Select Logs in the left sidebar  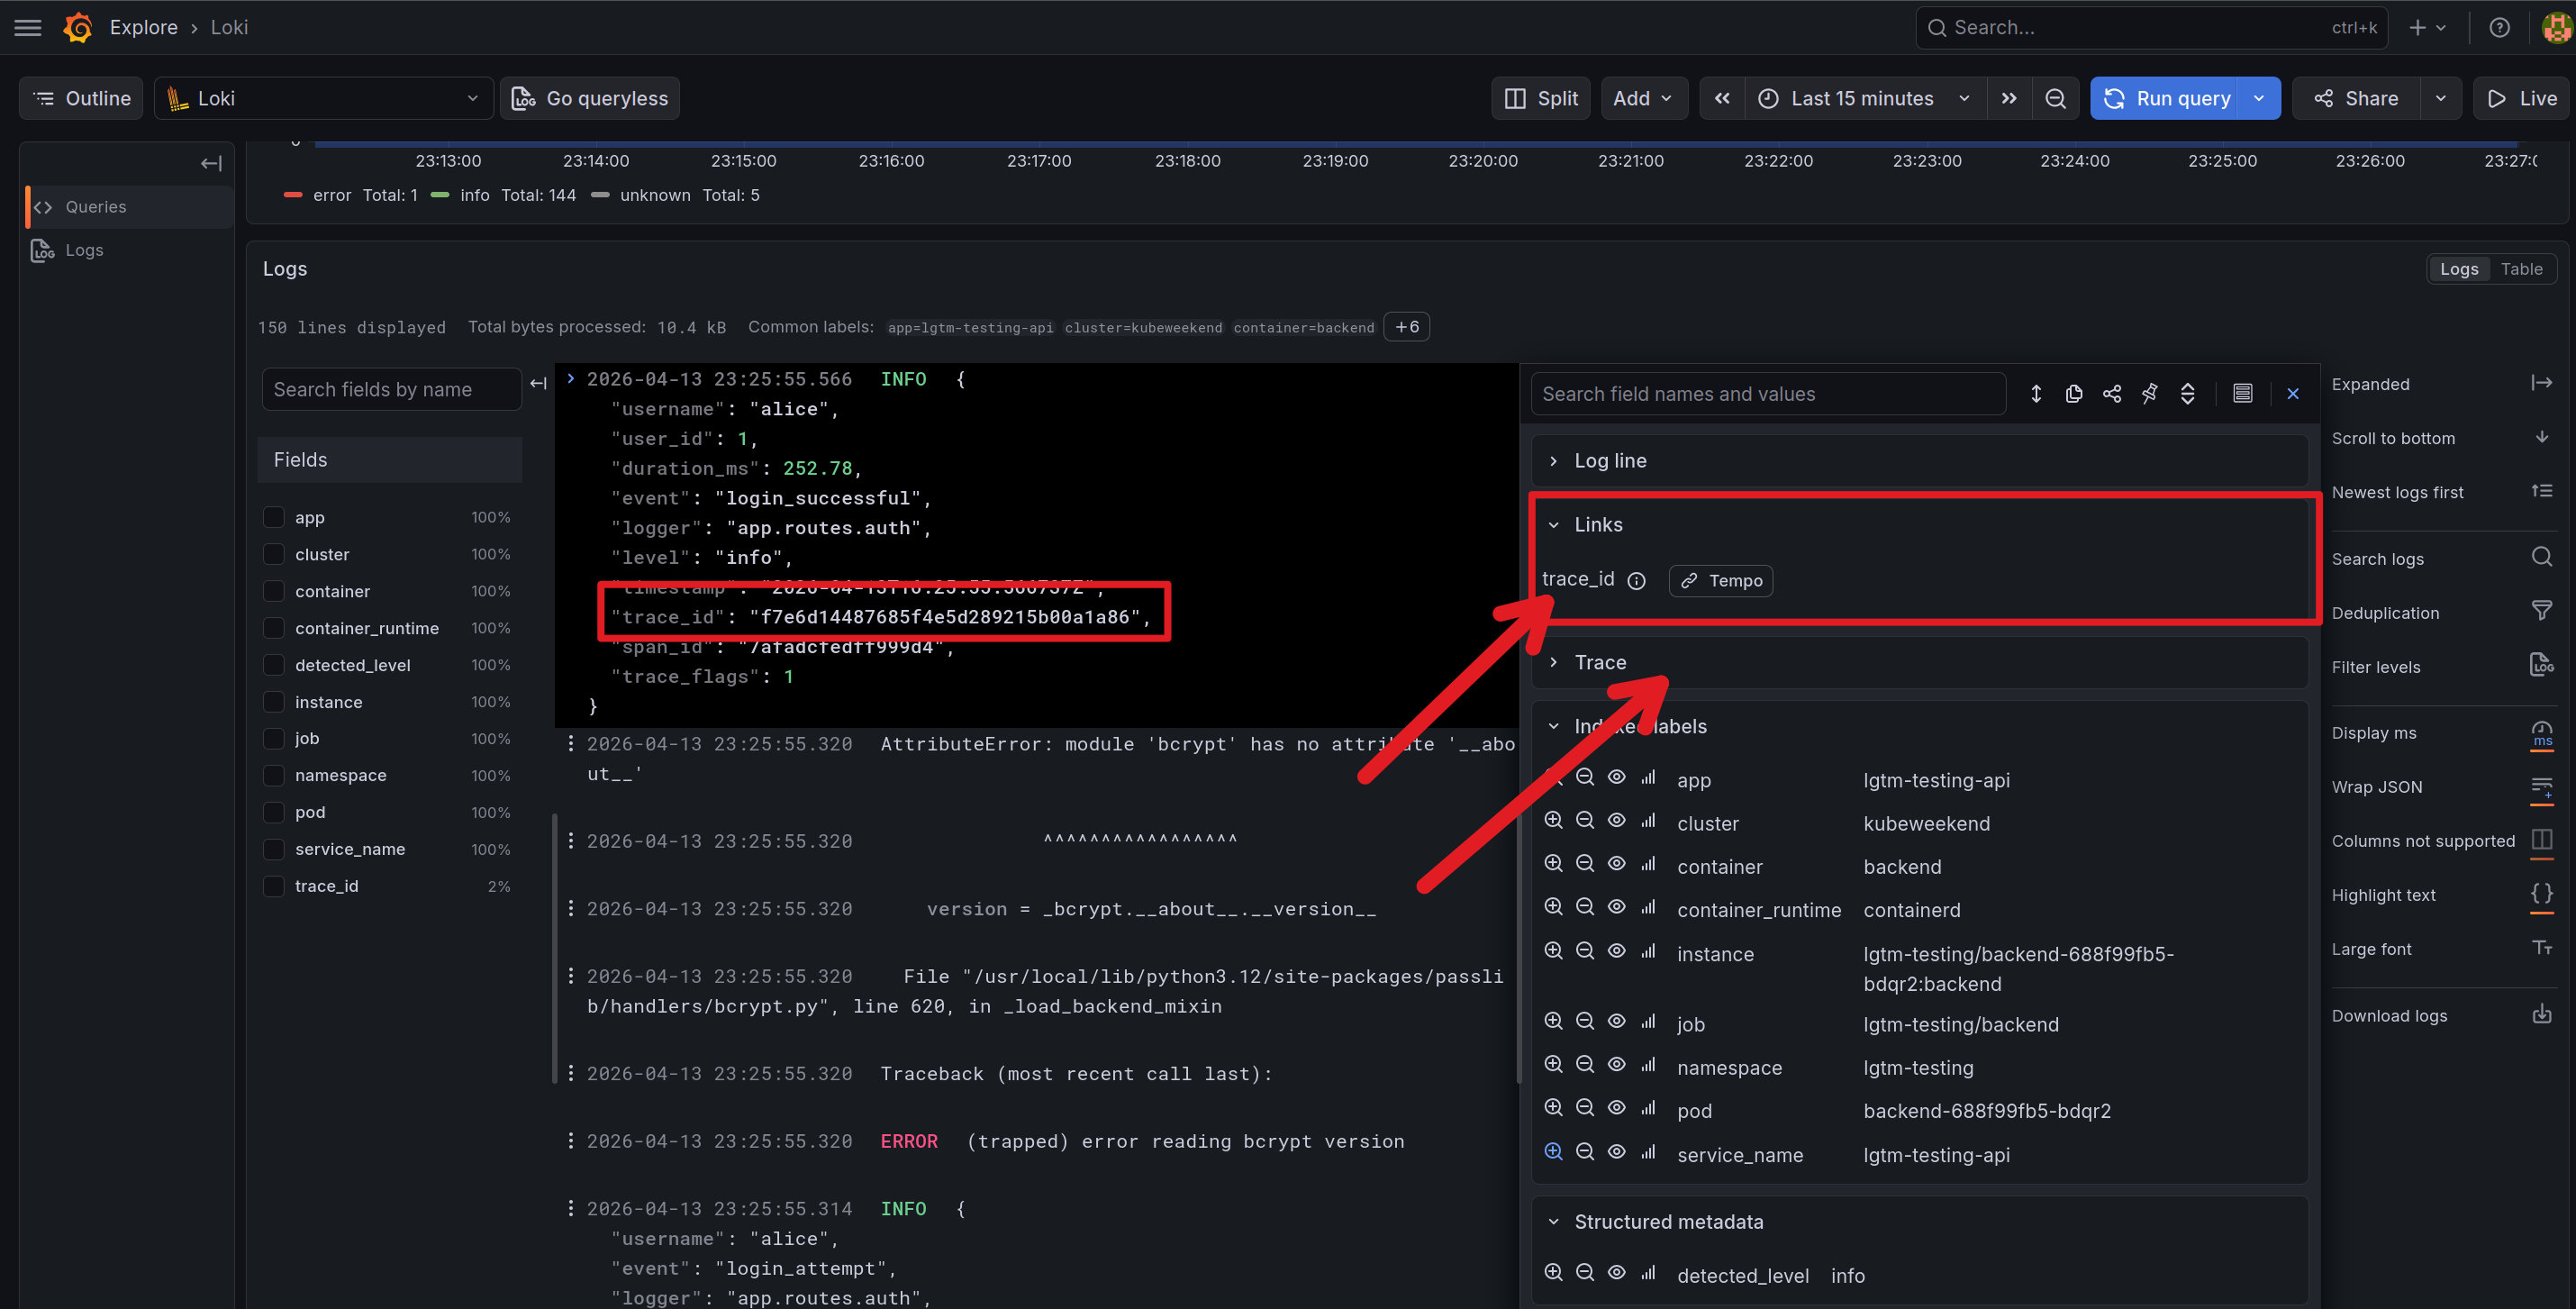[x=84, y=250]
